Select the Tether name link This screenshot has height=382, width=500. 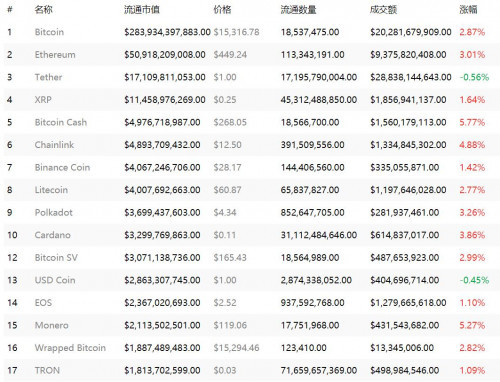tap(48, 77)
